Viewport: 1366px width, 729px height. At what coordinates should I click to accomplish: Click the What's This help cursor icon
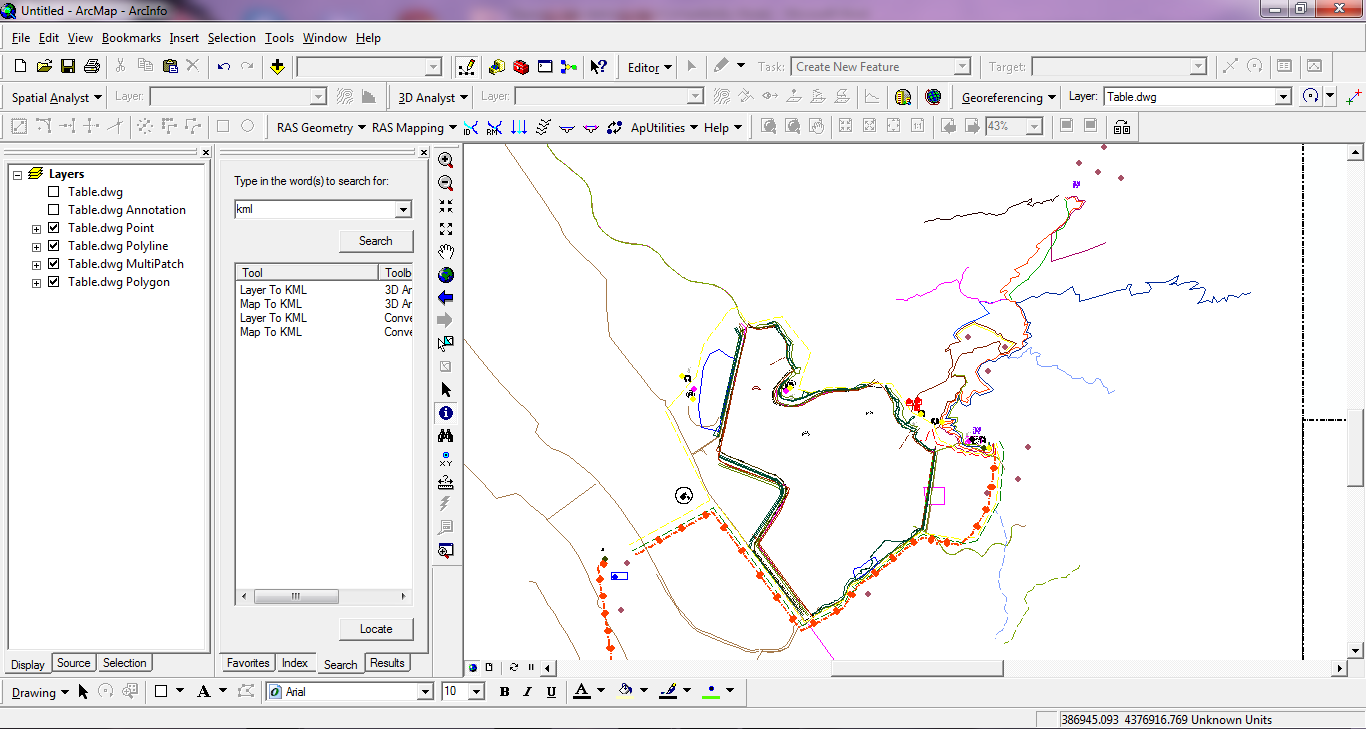(x=598, y=67)
